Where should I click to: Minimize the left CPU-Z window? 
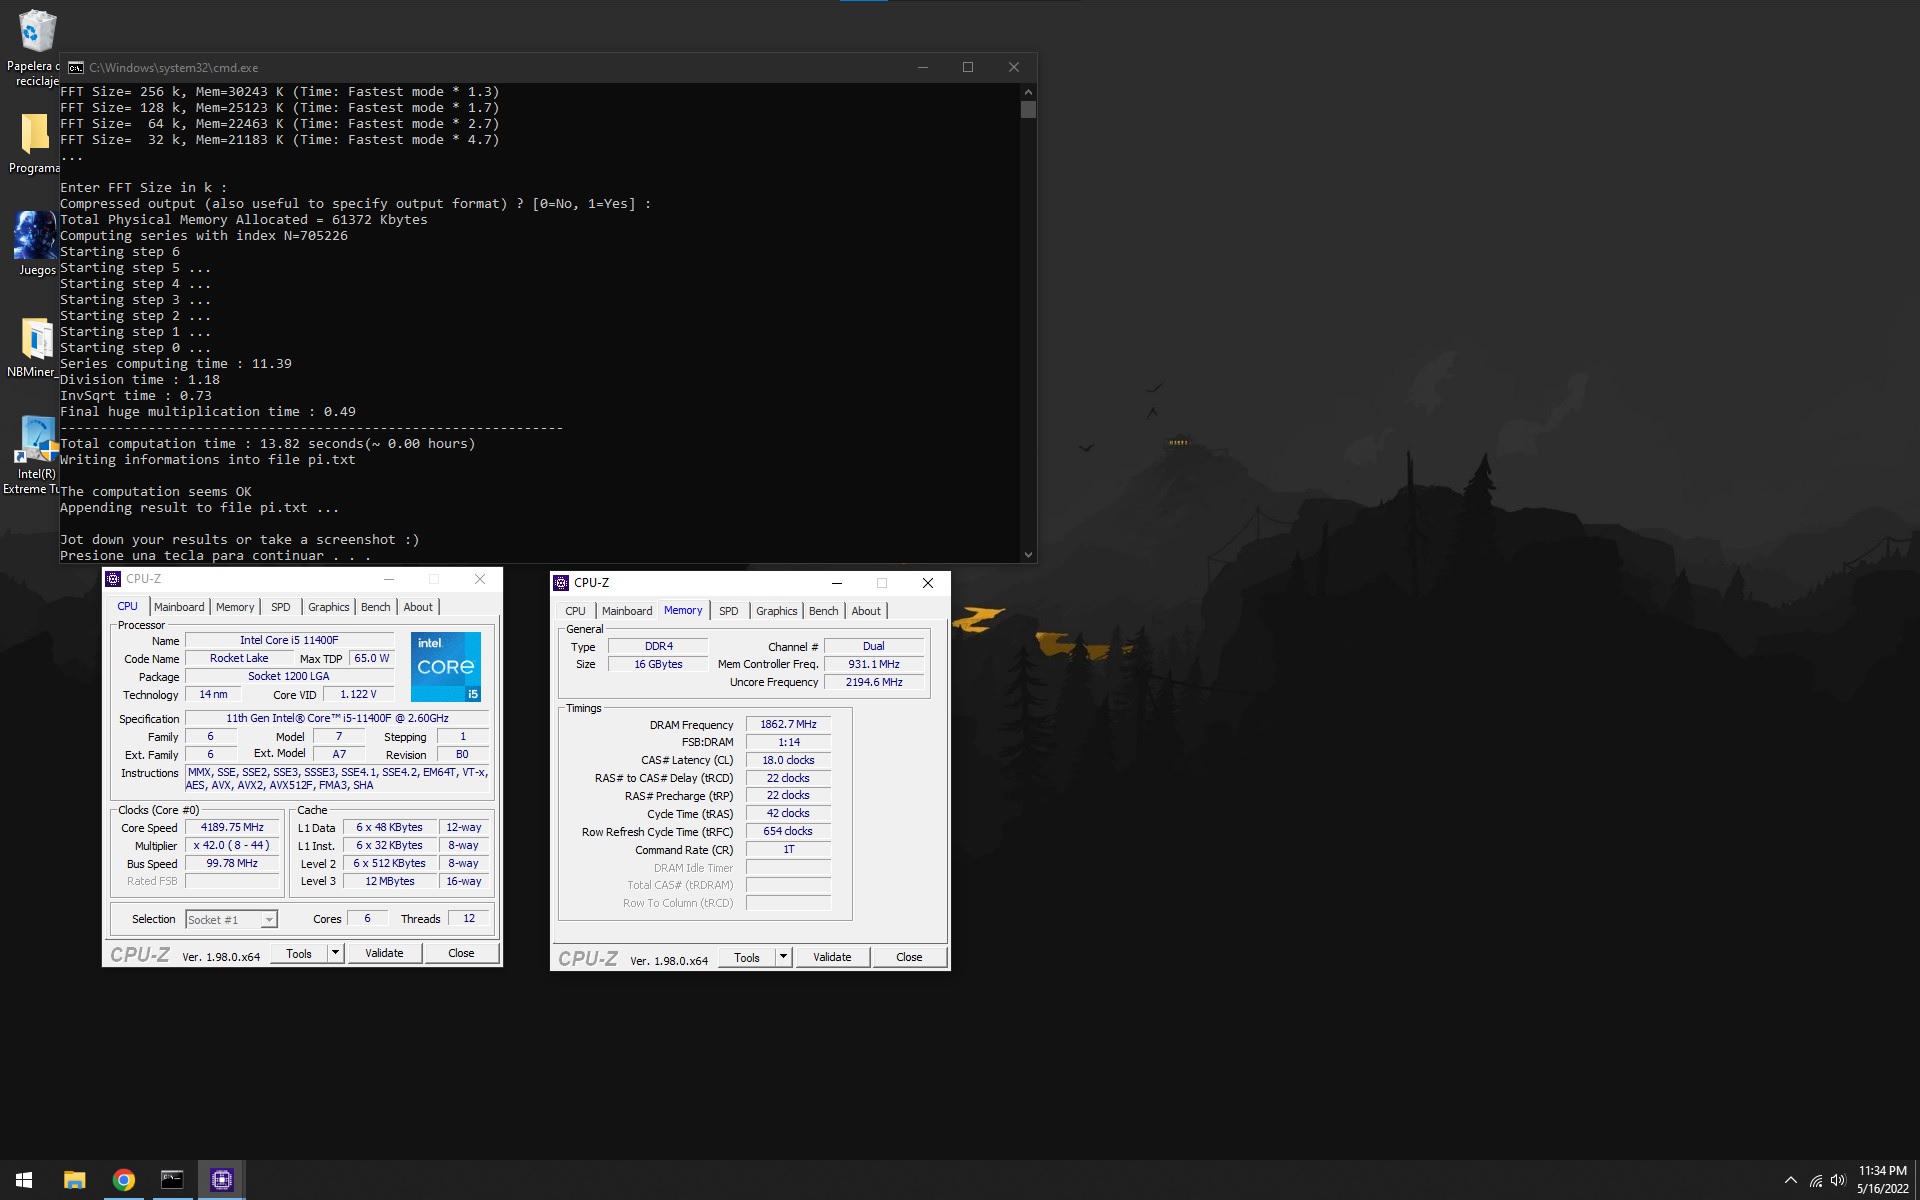[389, 579]
